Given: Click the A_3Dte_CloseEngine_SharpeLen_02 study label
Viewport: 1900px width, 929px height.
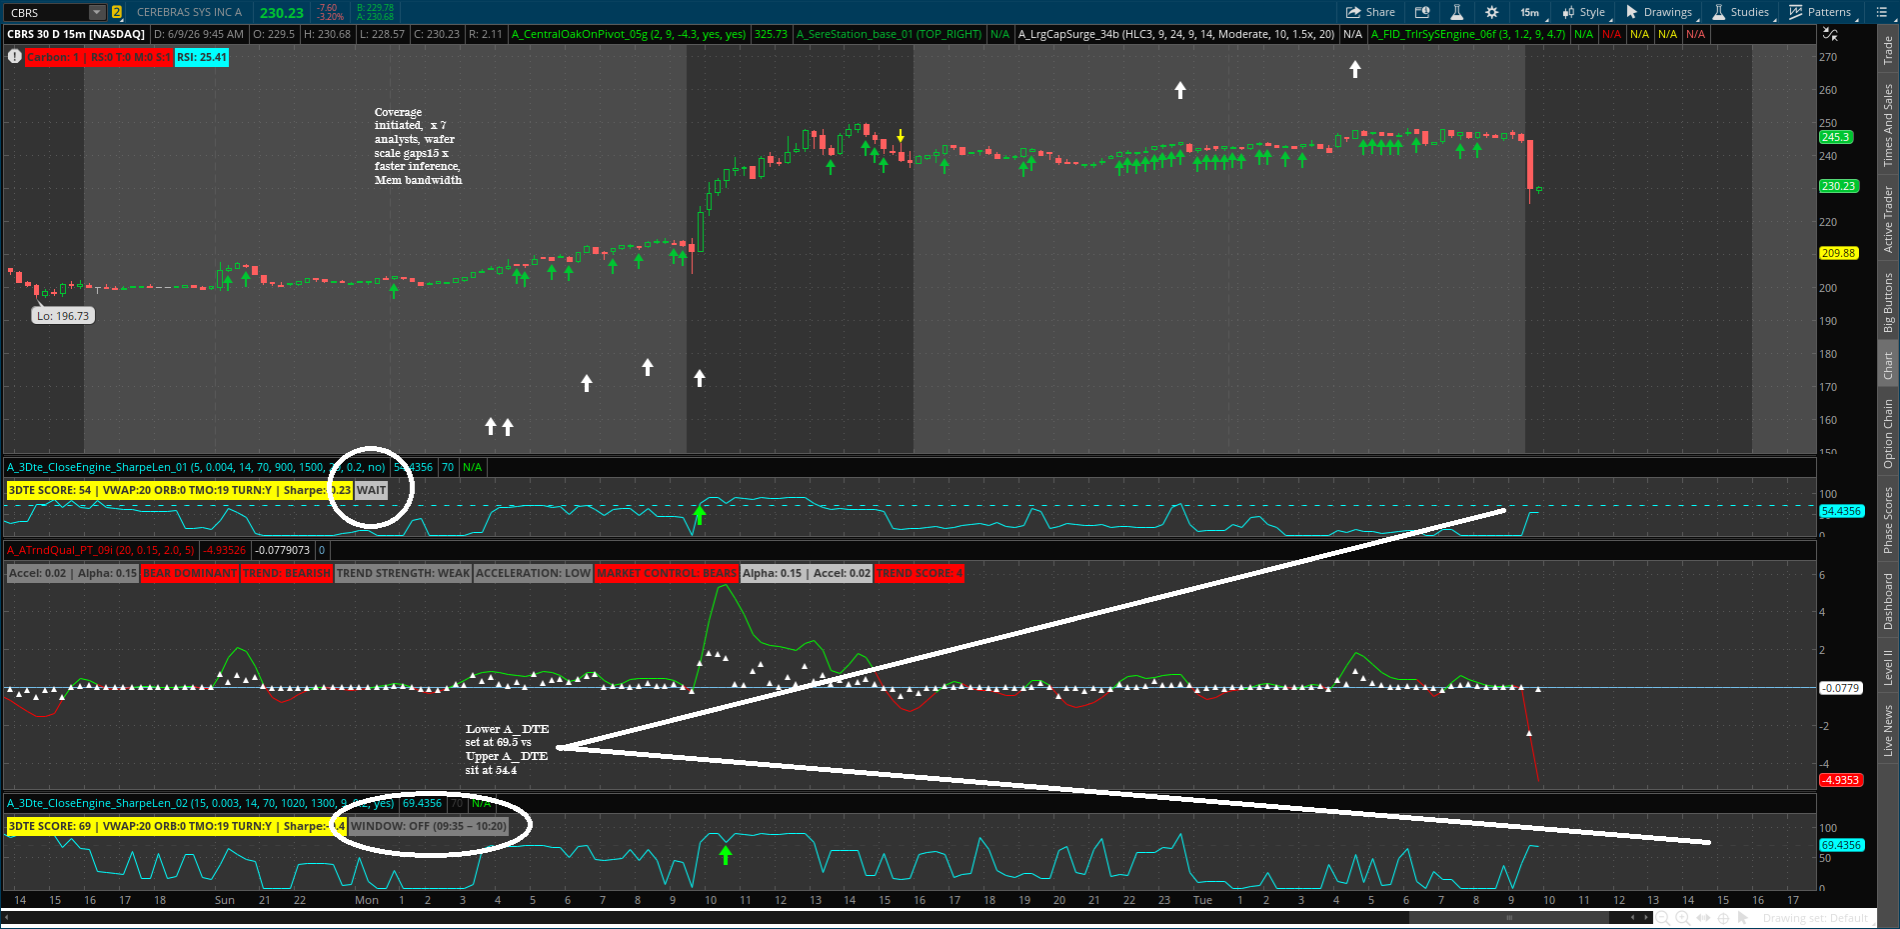Looking at the screenshot, I should (x=200, y=803).
